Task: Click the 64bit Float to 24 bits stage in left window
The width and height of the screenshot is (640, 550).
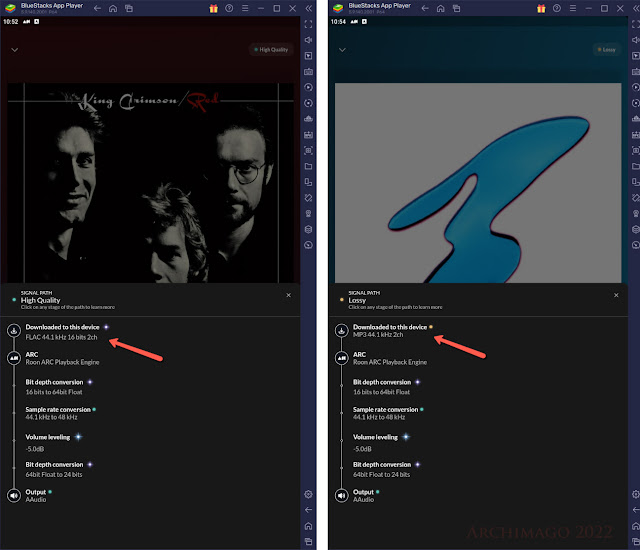Action: [59, 469]
